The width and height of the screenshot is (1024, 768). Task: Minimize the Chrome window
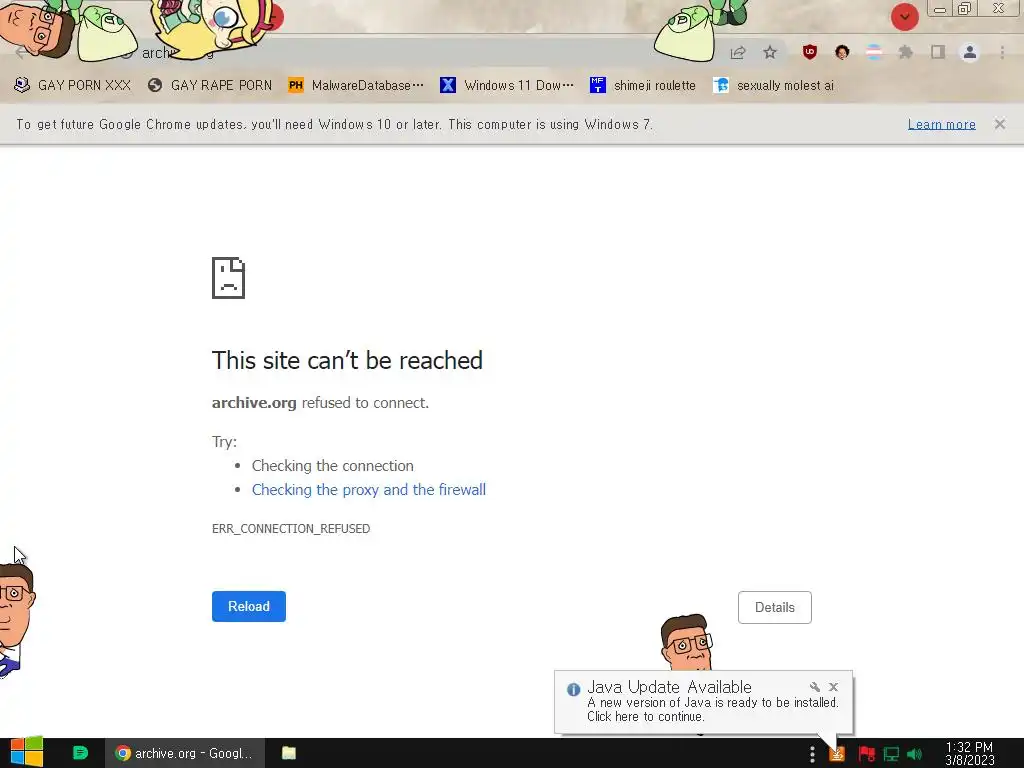pos(940,9)
